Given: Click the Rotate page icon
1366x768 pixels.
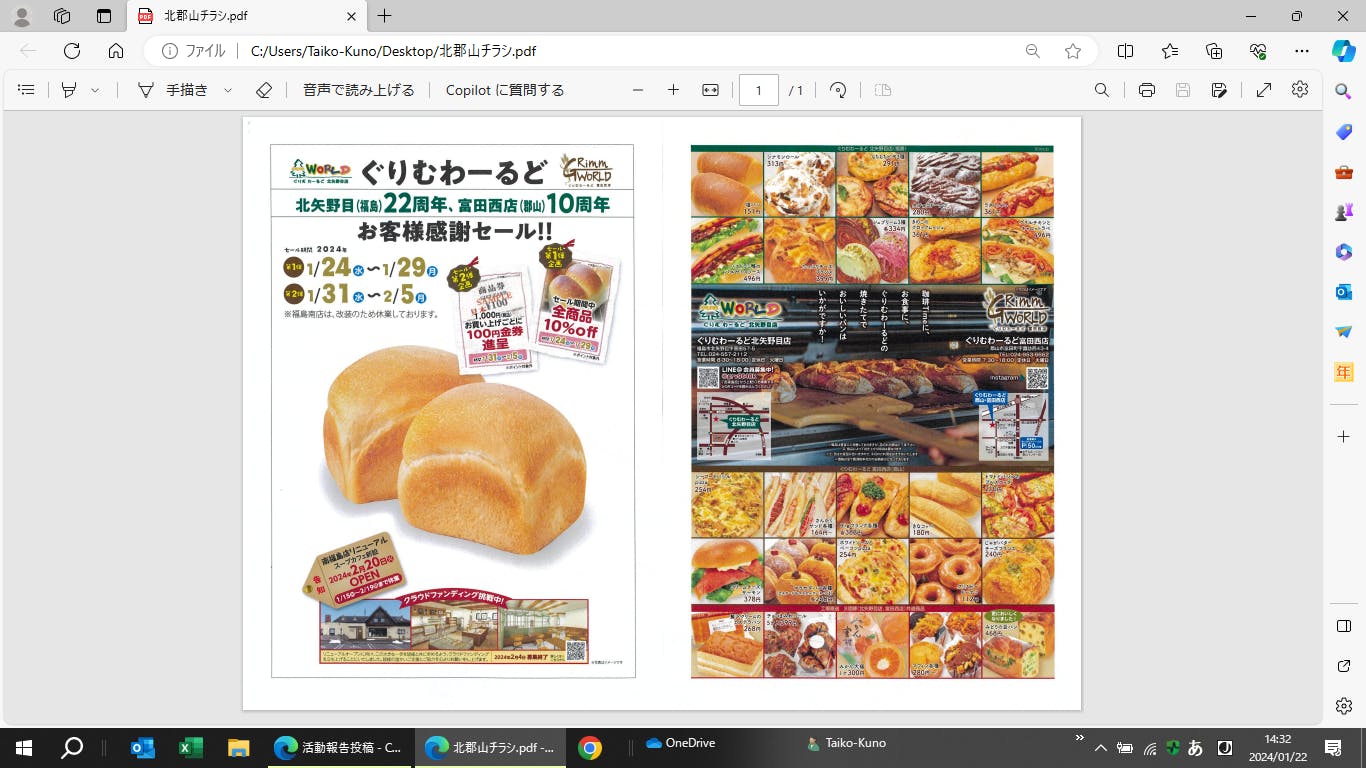Looking at the screenshot, I should 839,90.
